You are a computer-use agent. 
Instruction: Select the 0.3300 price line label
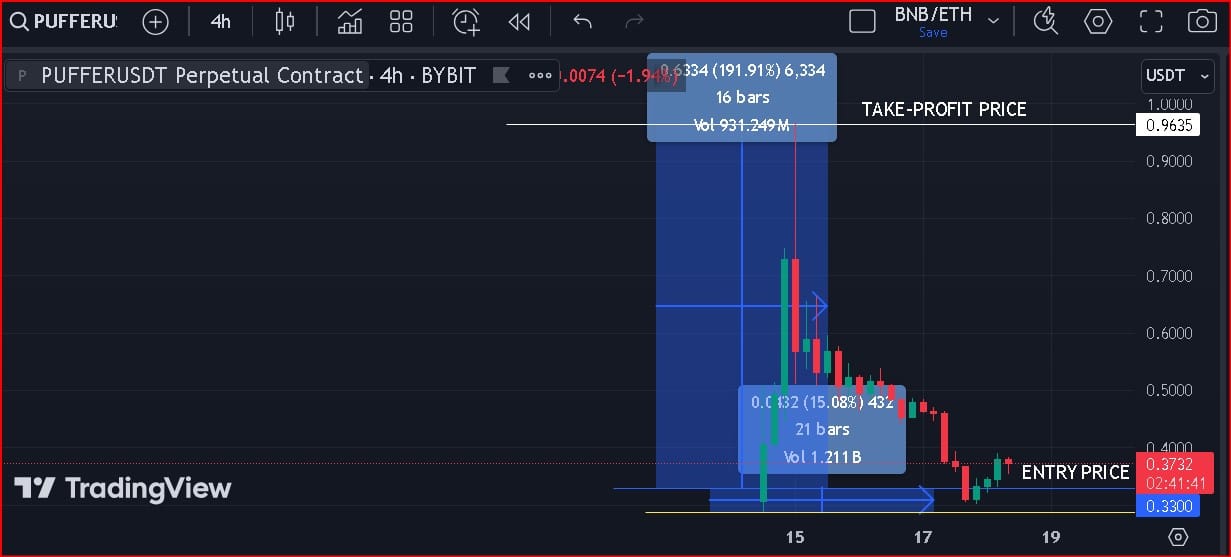tap(1170, 507)
